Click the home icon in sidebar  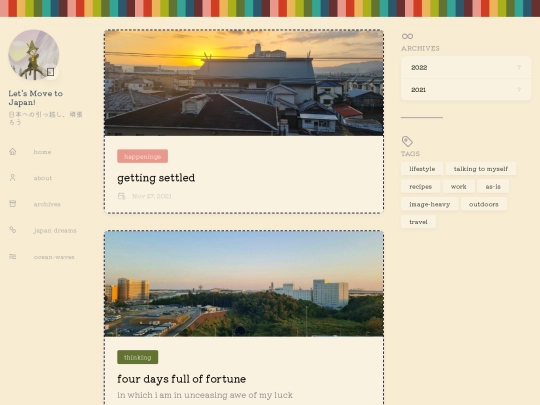pyautogui.click(x=13, y=152)
